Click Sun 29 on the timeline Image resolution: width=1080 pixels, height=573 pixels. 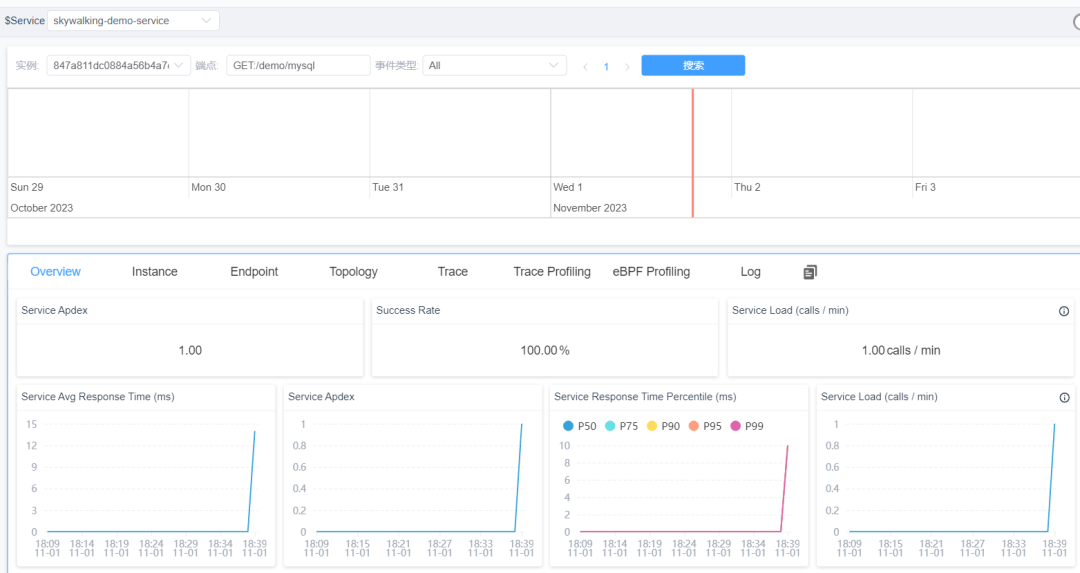[x=27, y=187]
